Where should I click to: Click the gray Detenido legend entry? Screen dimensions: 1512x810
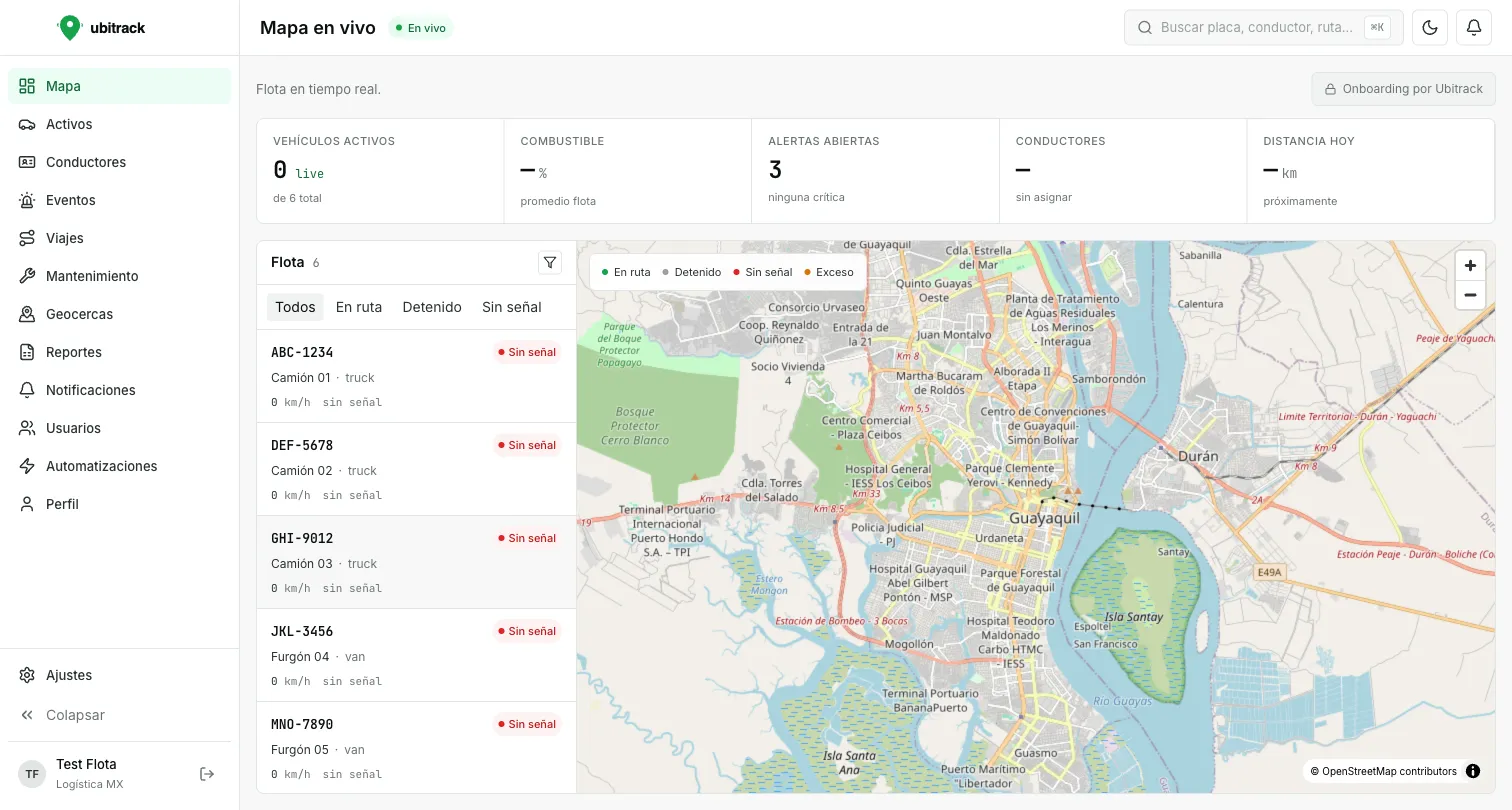(x=691, y=272)
